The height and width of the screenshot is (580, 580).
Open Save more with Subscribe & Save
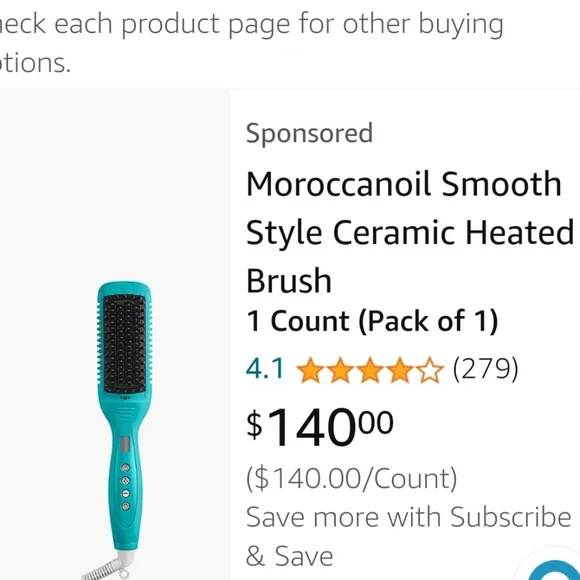pyautogui.click(x=409, y=536)
